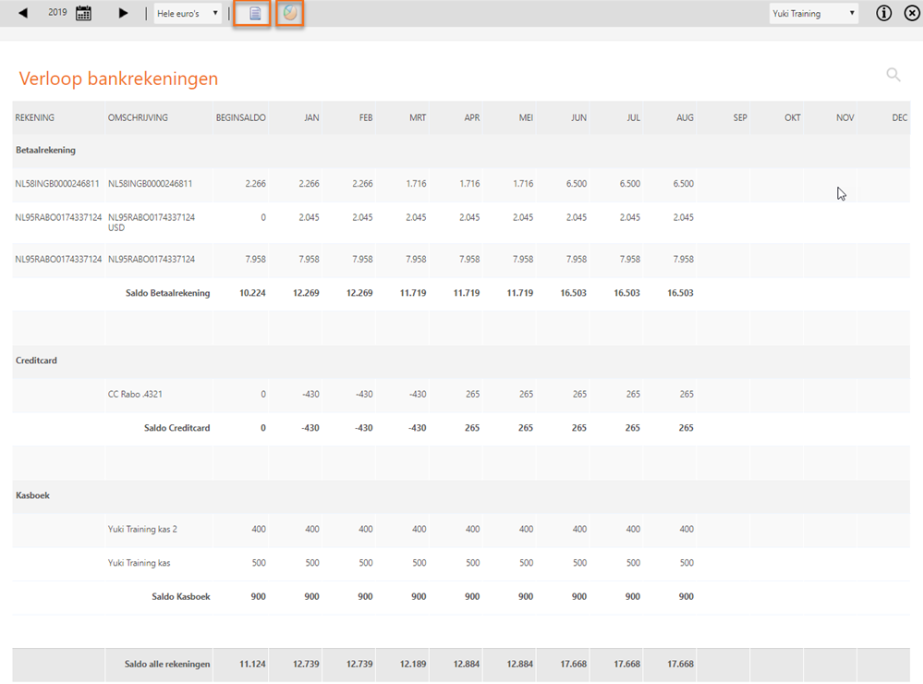Click the OMSCHRIJVING column header
Image resolution: width=923 pixels, height=684 pixels.
138,118
